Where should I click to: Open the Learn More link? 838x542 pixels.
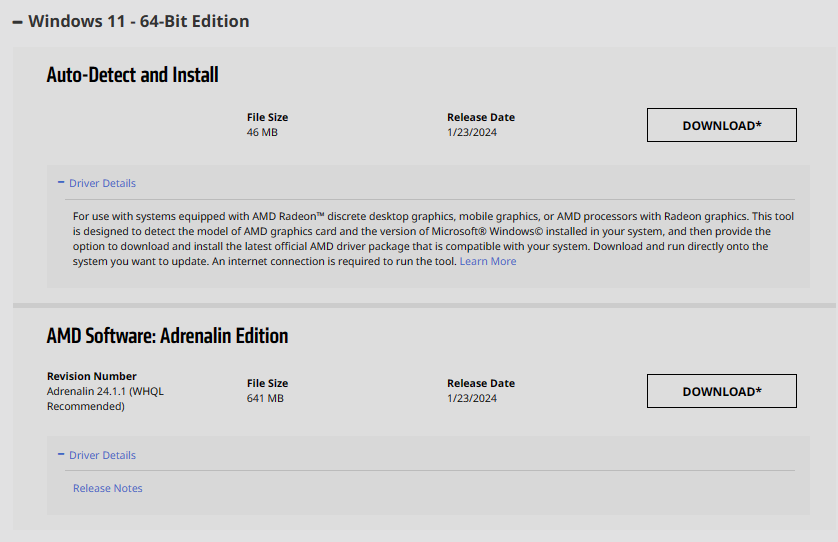(488, 261)
